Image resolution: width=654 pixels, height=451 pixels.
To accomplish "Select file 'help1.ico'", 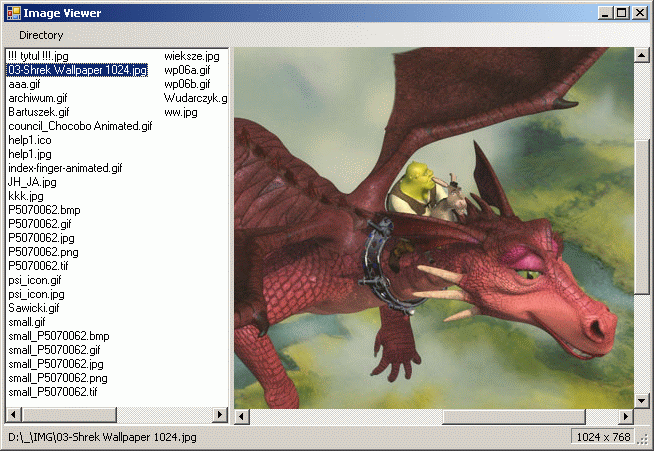I will click(x=30, y=140).
